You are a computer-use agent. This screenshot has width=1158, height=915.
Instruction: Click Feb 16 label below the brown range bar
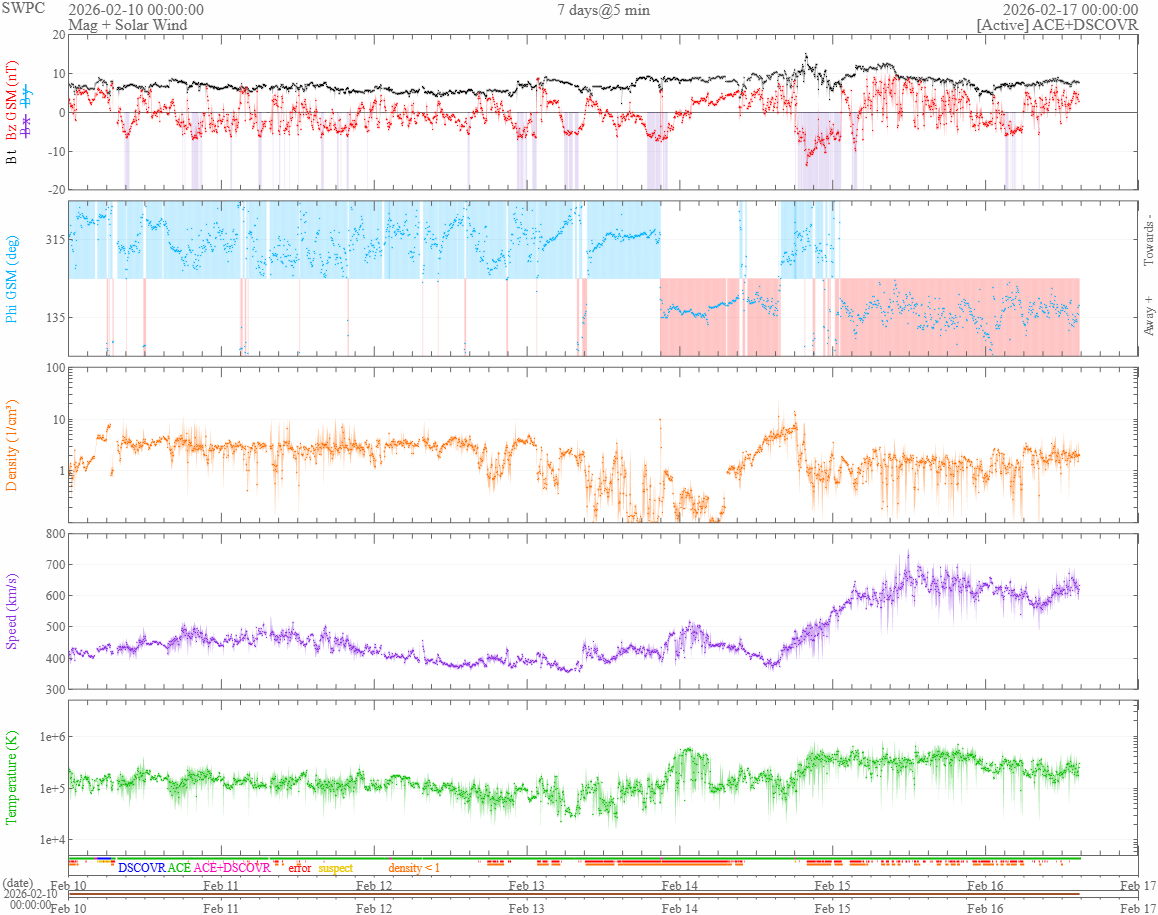[x=985, y=908]
